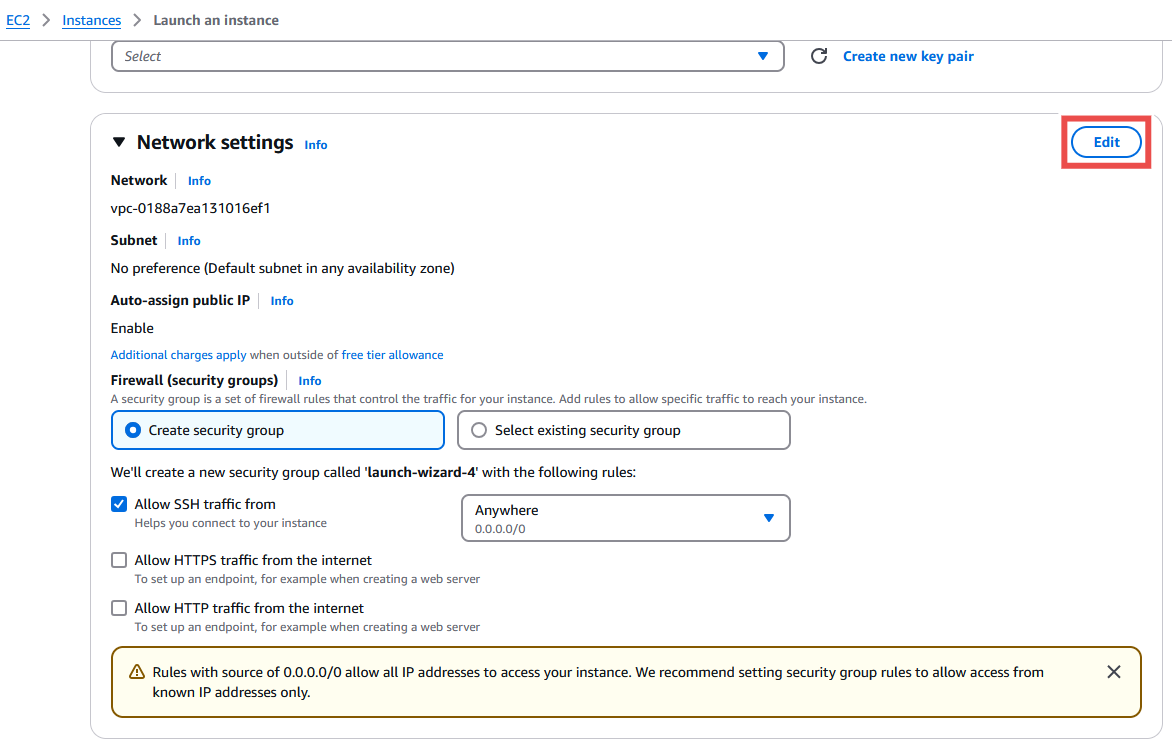This screenshot has height=753, width=1172.
Task: Open the key pair Select dropdown
Action: 447,56
